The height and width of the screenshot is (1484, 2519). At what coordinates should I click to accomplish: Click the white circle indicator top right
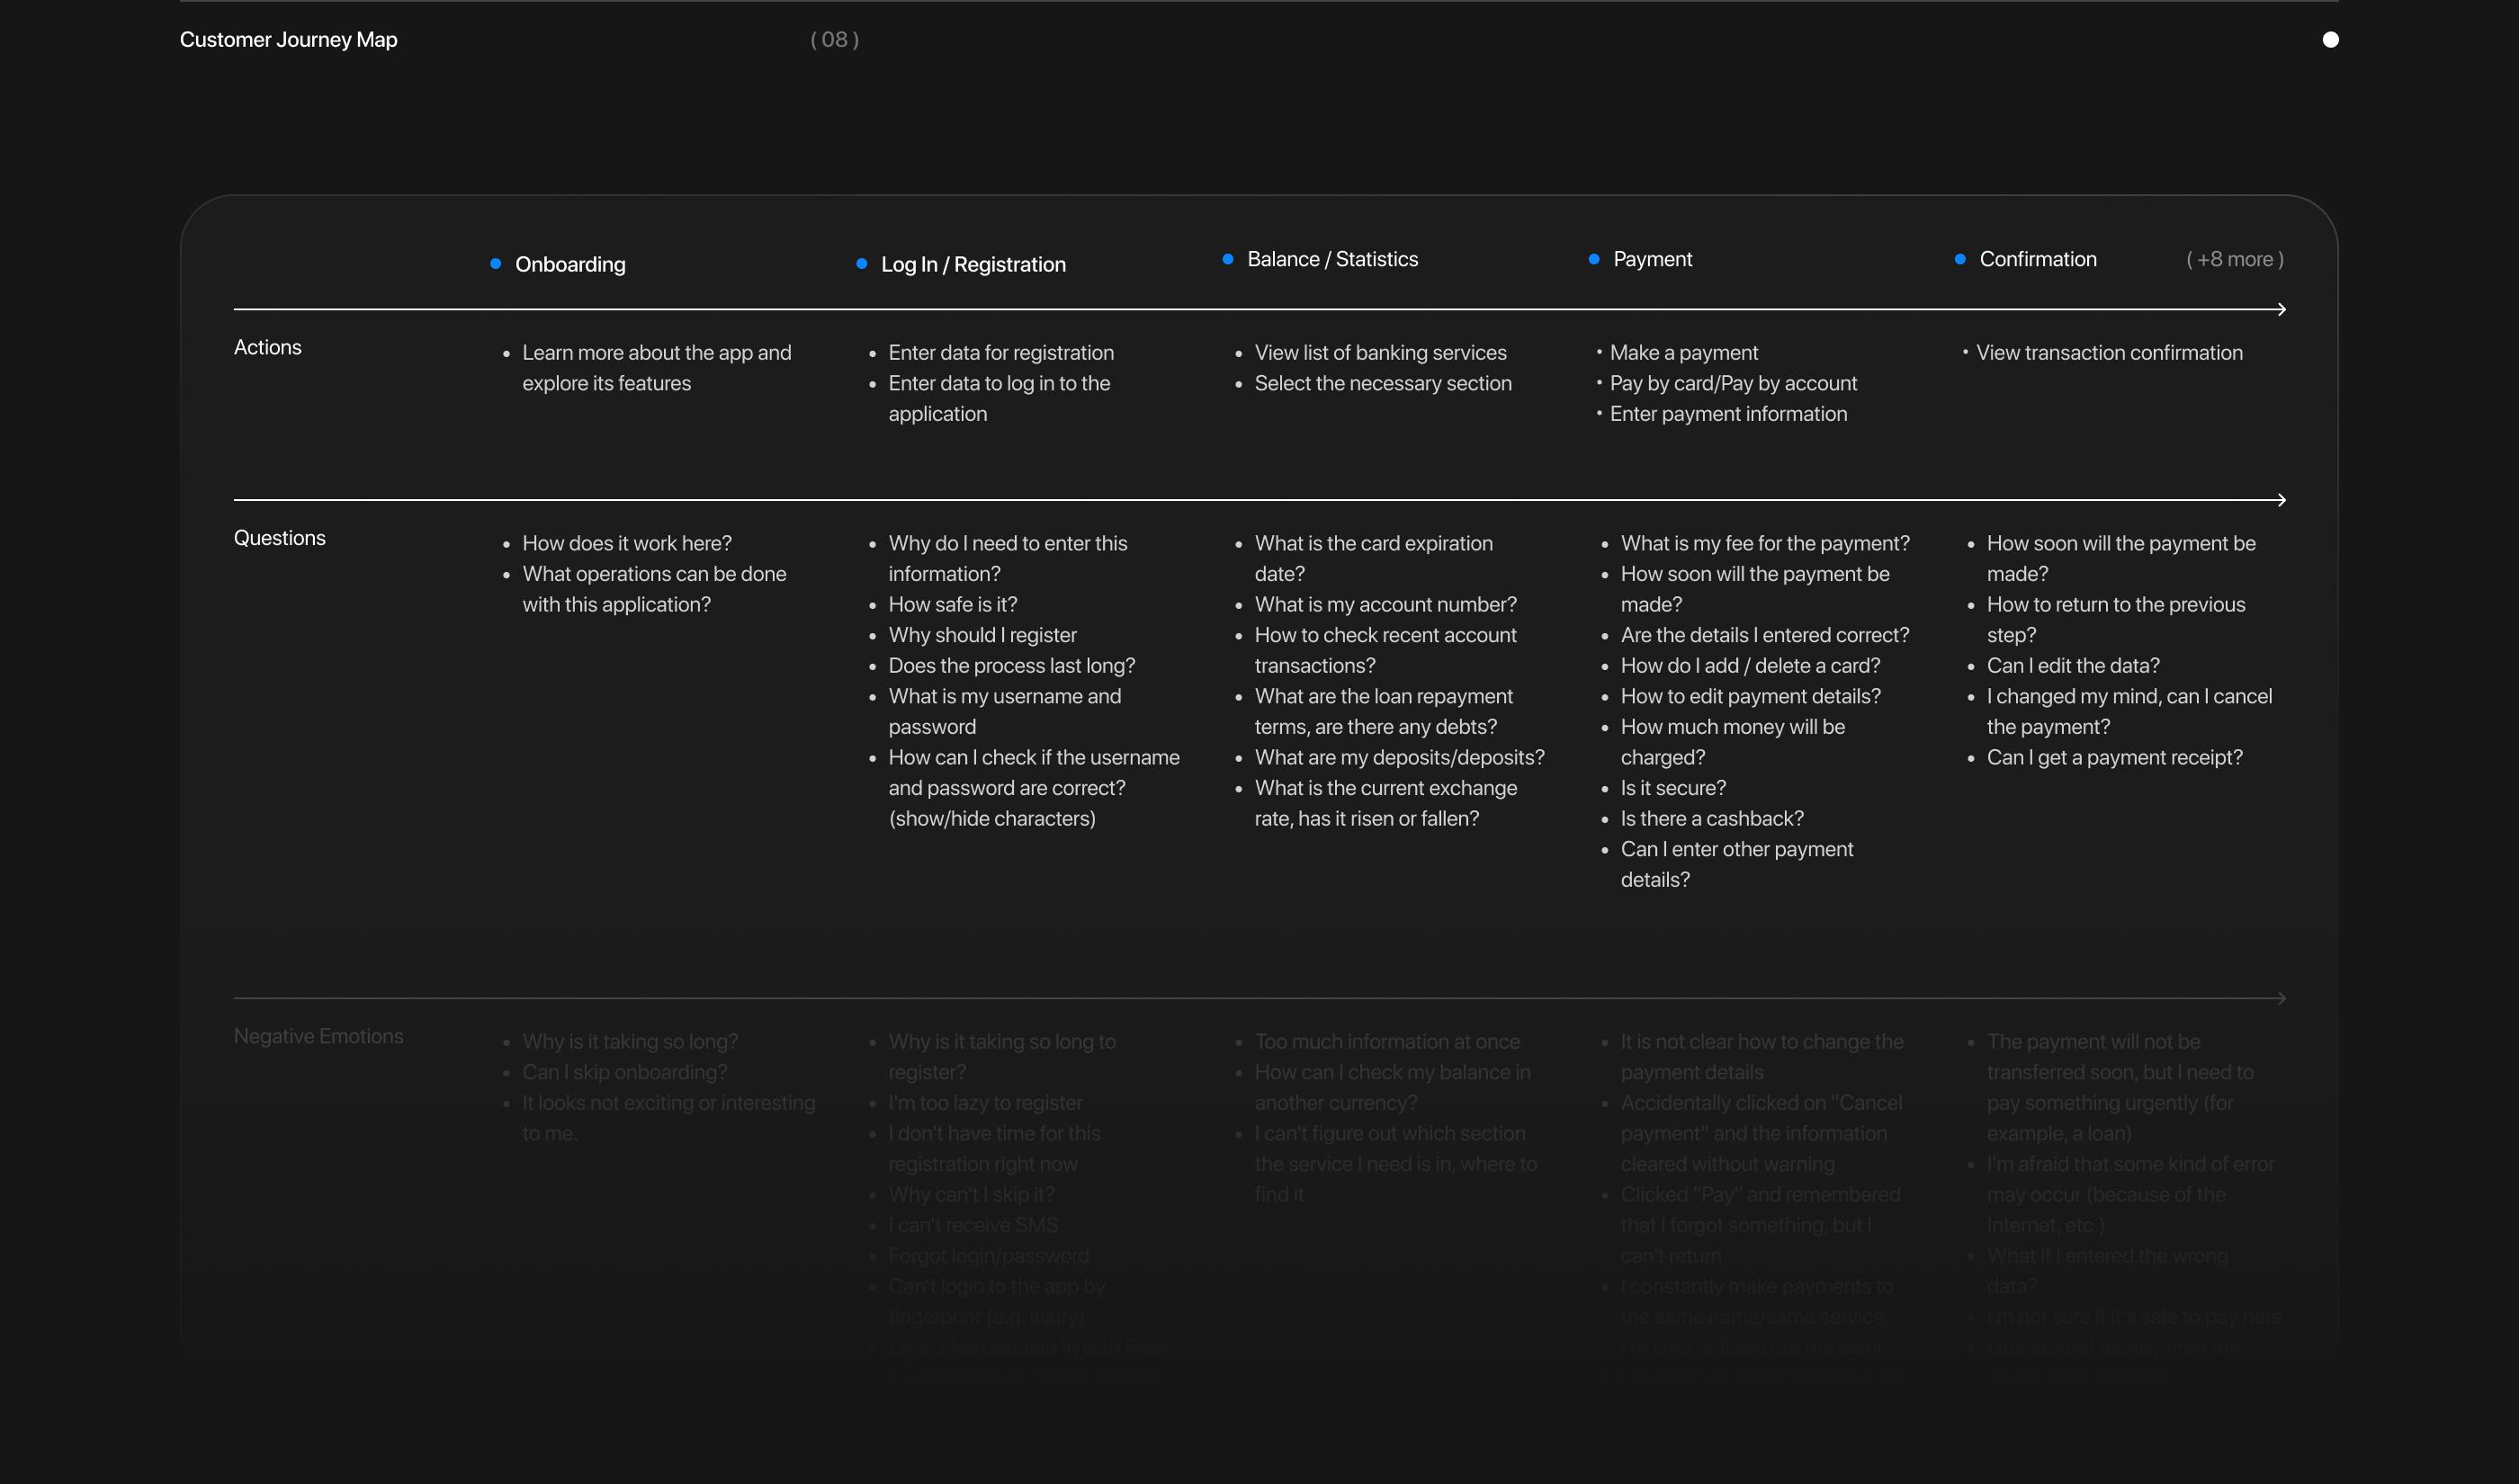[x=2330, y=40]
